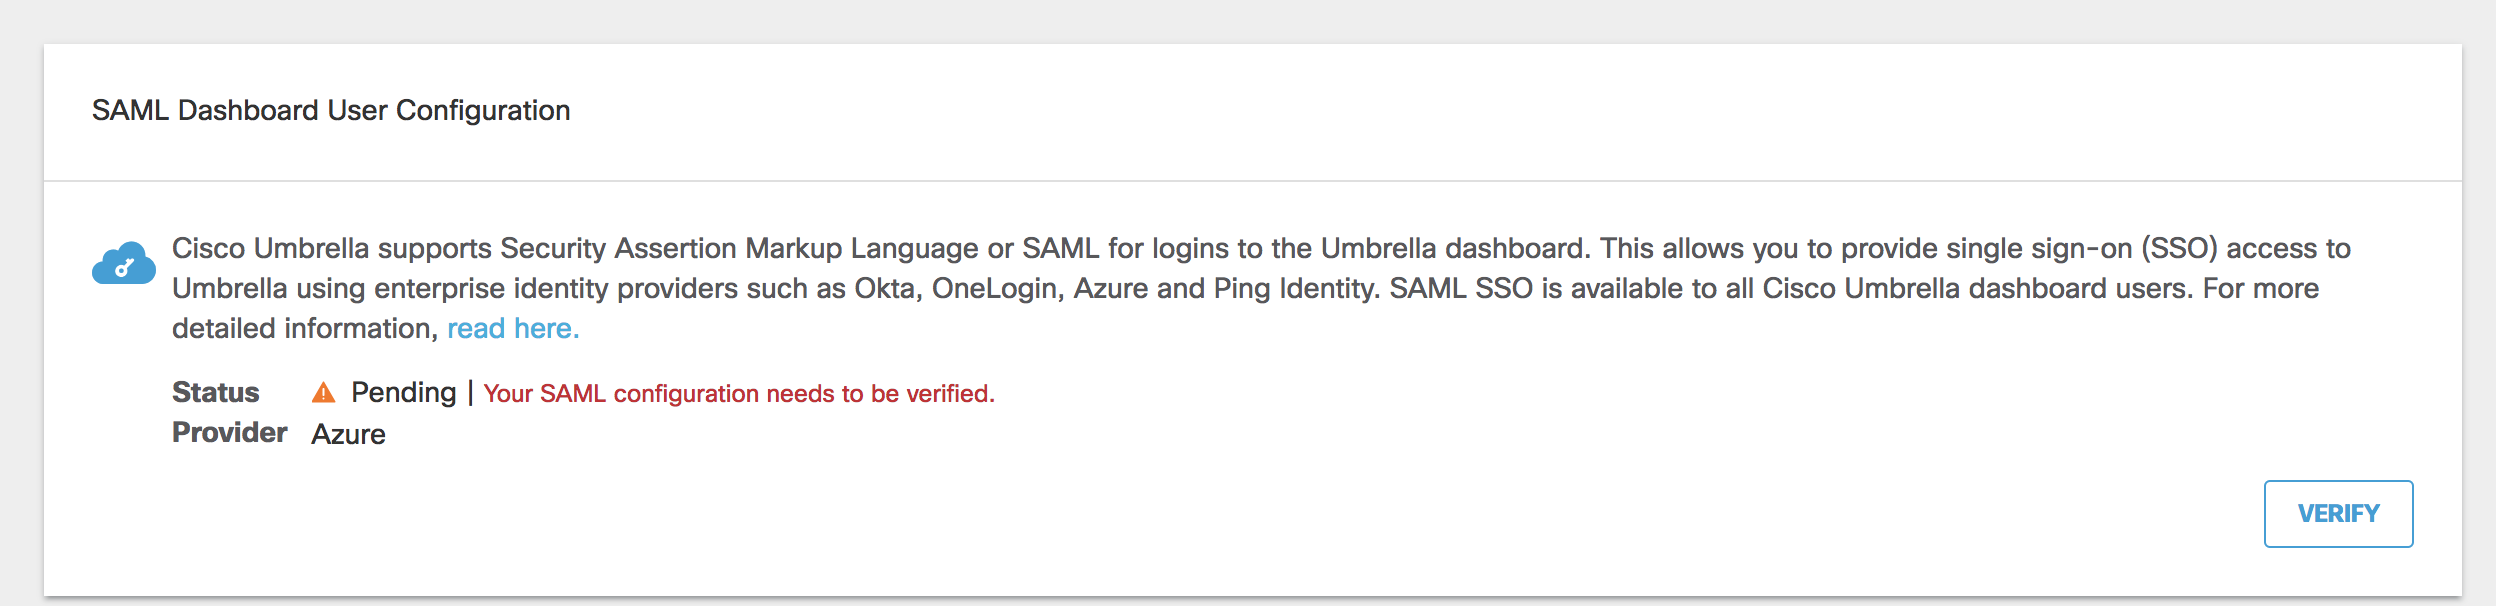This screenshot has width=2496, height=606.
Task: Click the Pending status text
Action: [403, 392]
